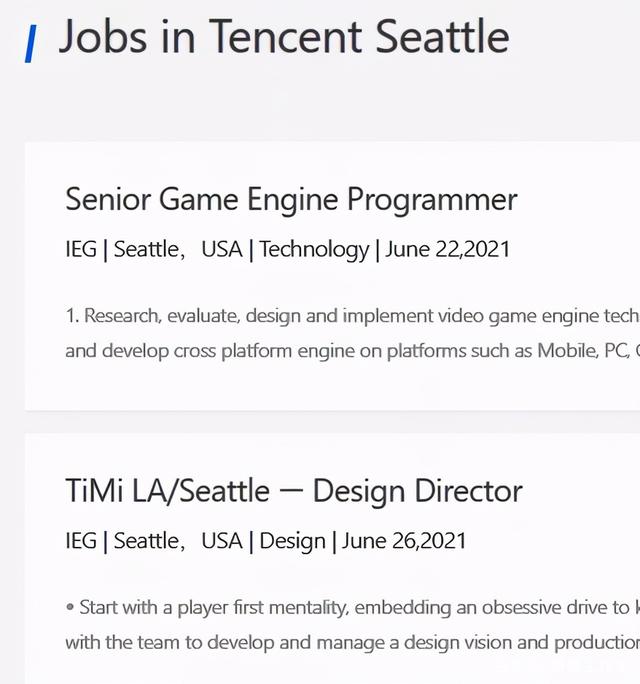Open the TiMi LA/Seattle Design Director job
This screenshot has width=640, height=684.
click(x=293, y=491)
